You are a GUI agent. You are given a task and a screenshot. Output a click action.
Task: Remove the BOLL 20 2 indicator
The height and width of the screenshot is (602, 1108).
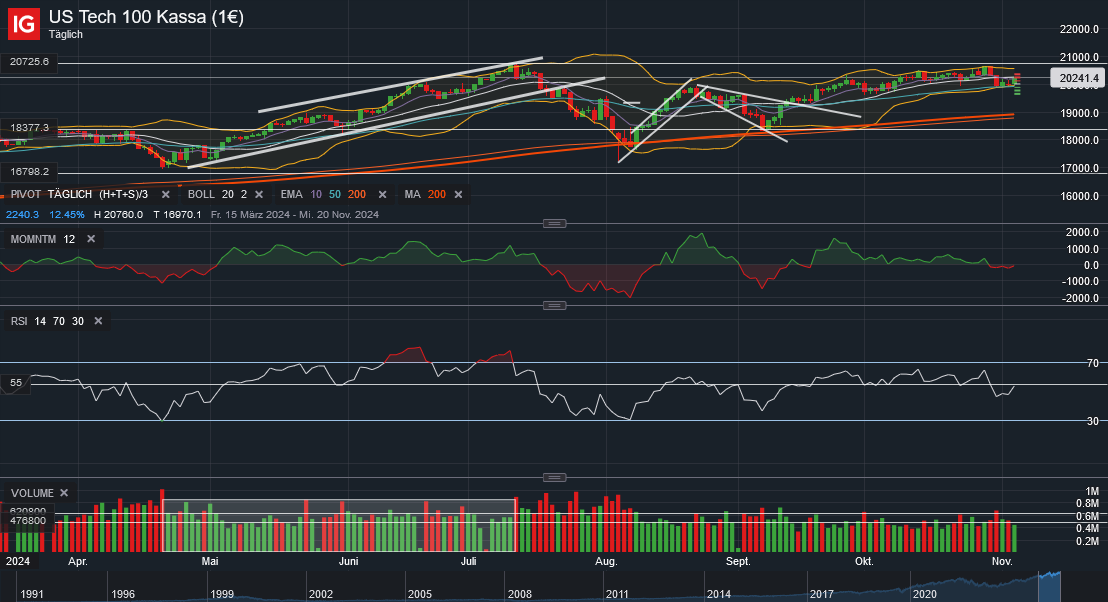pos(259,194)
